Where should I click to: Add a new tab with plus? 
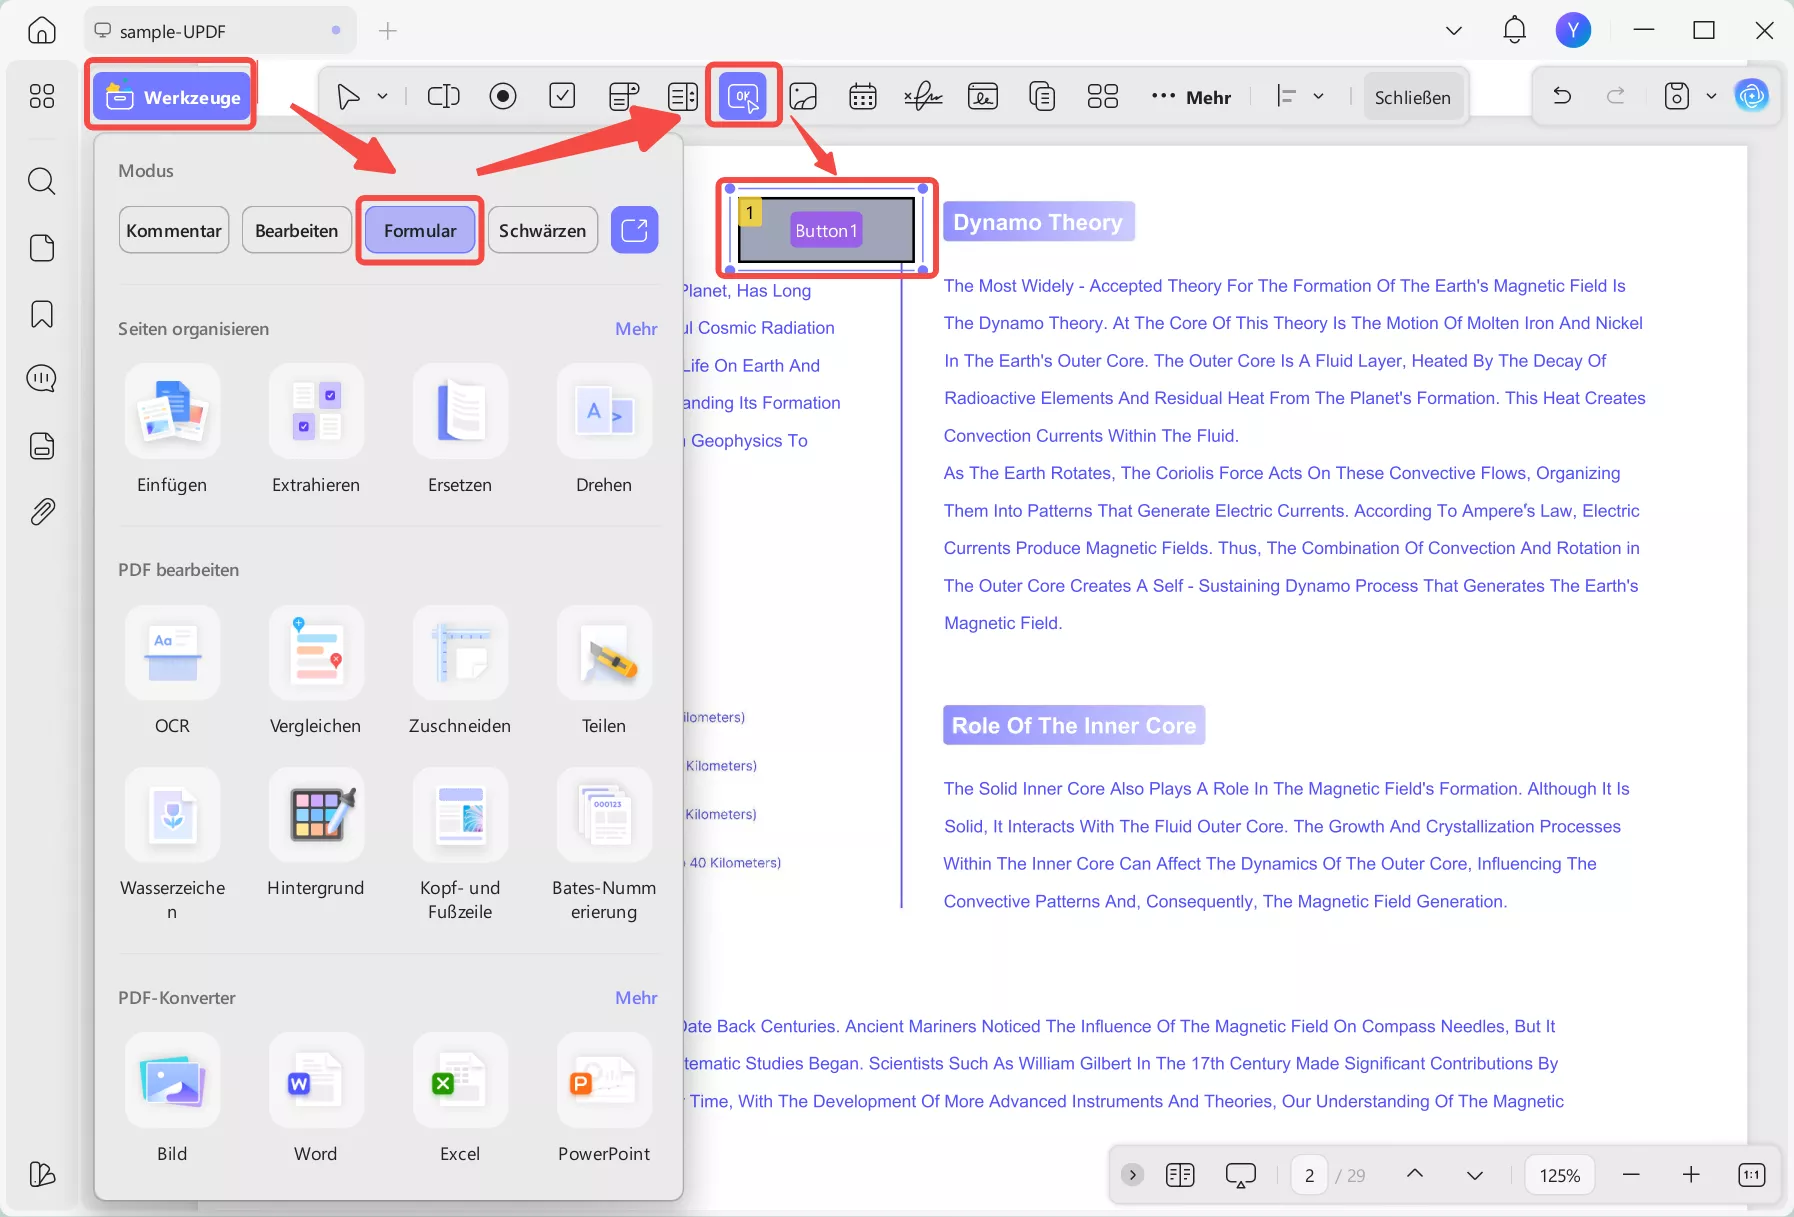[388, 31]
